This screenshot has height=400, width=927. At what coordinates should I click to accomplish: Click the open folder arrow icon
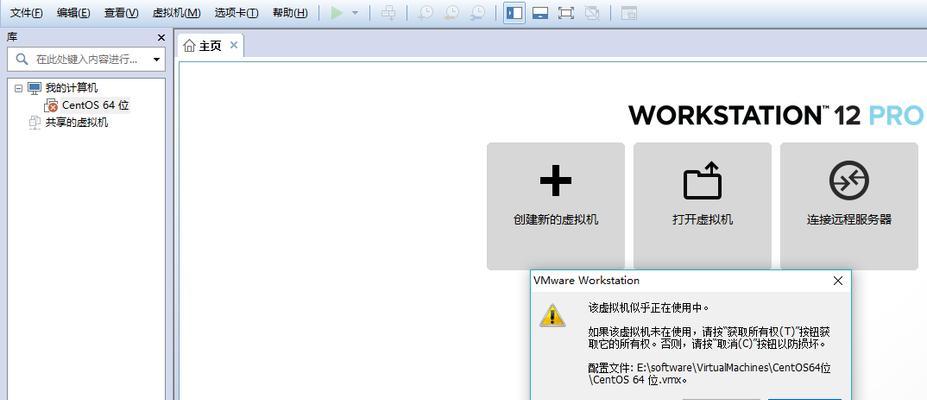[x=702, y=180]
